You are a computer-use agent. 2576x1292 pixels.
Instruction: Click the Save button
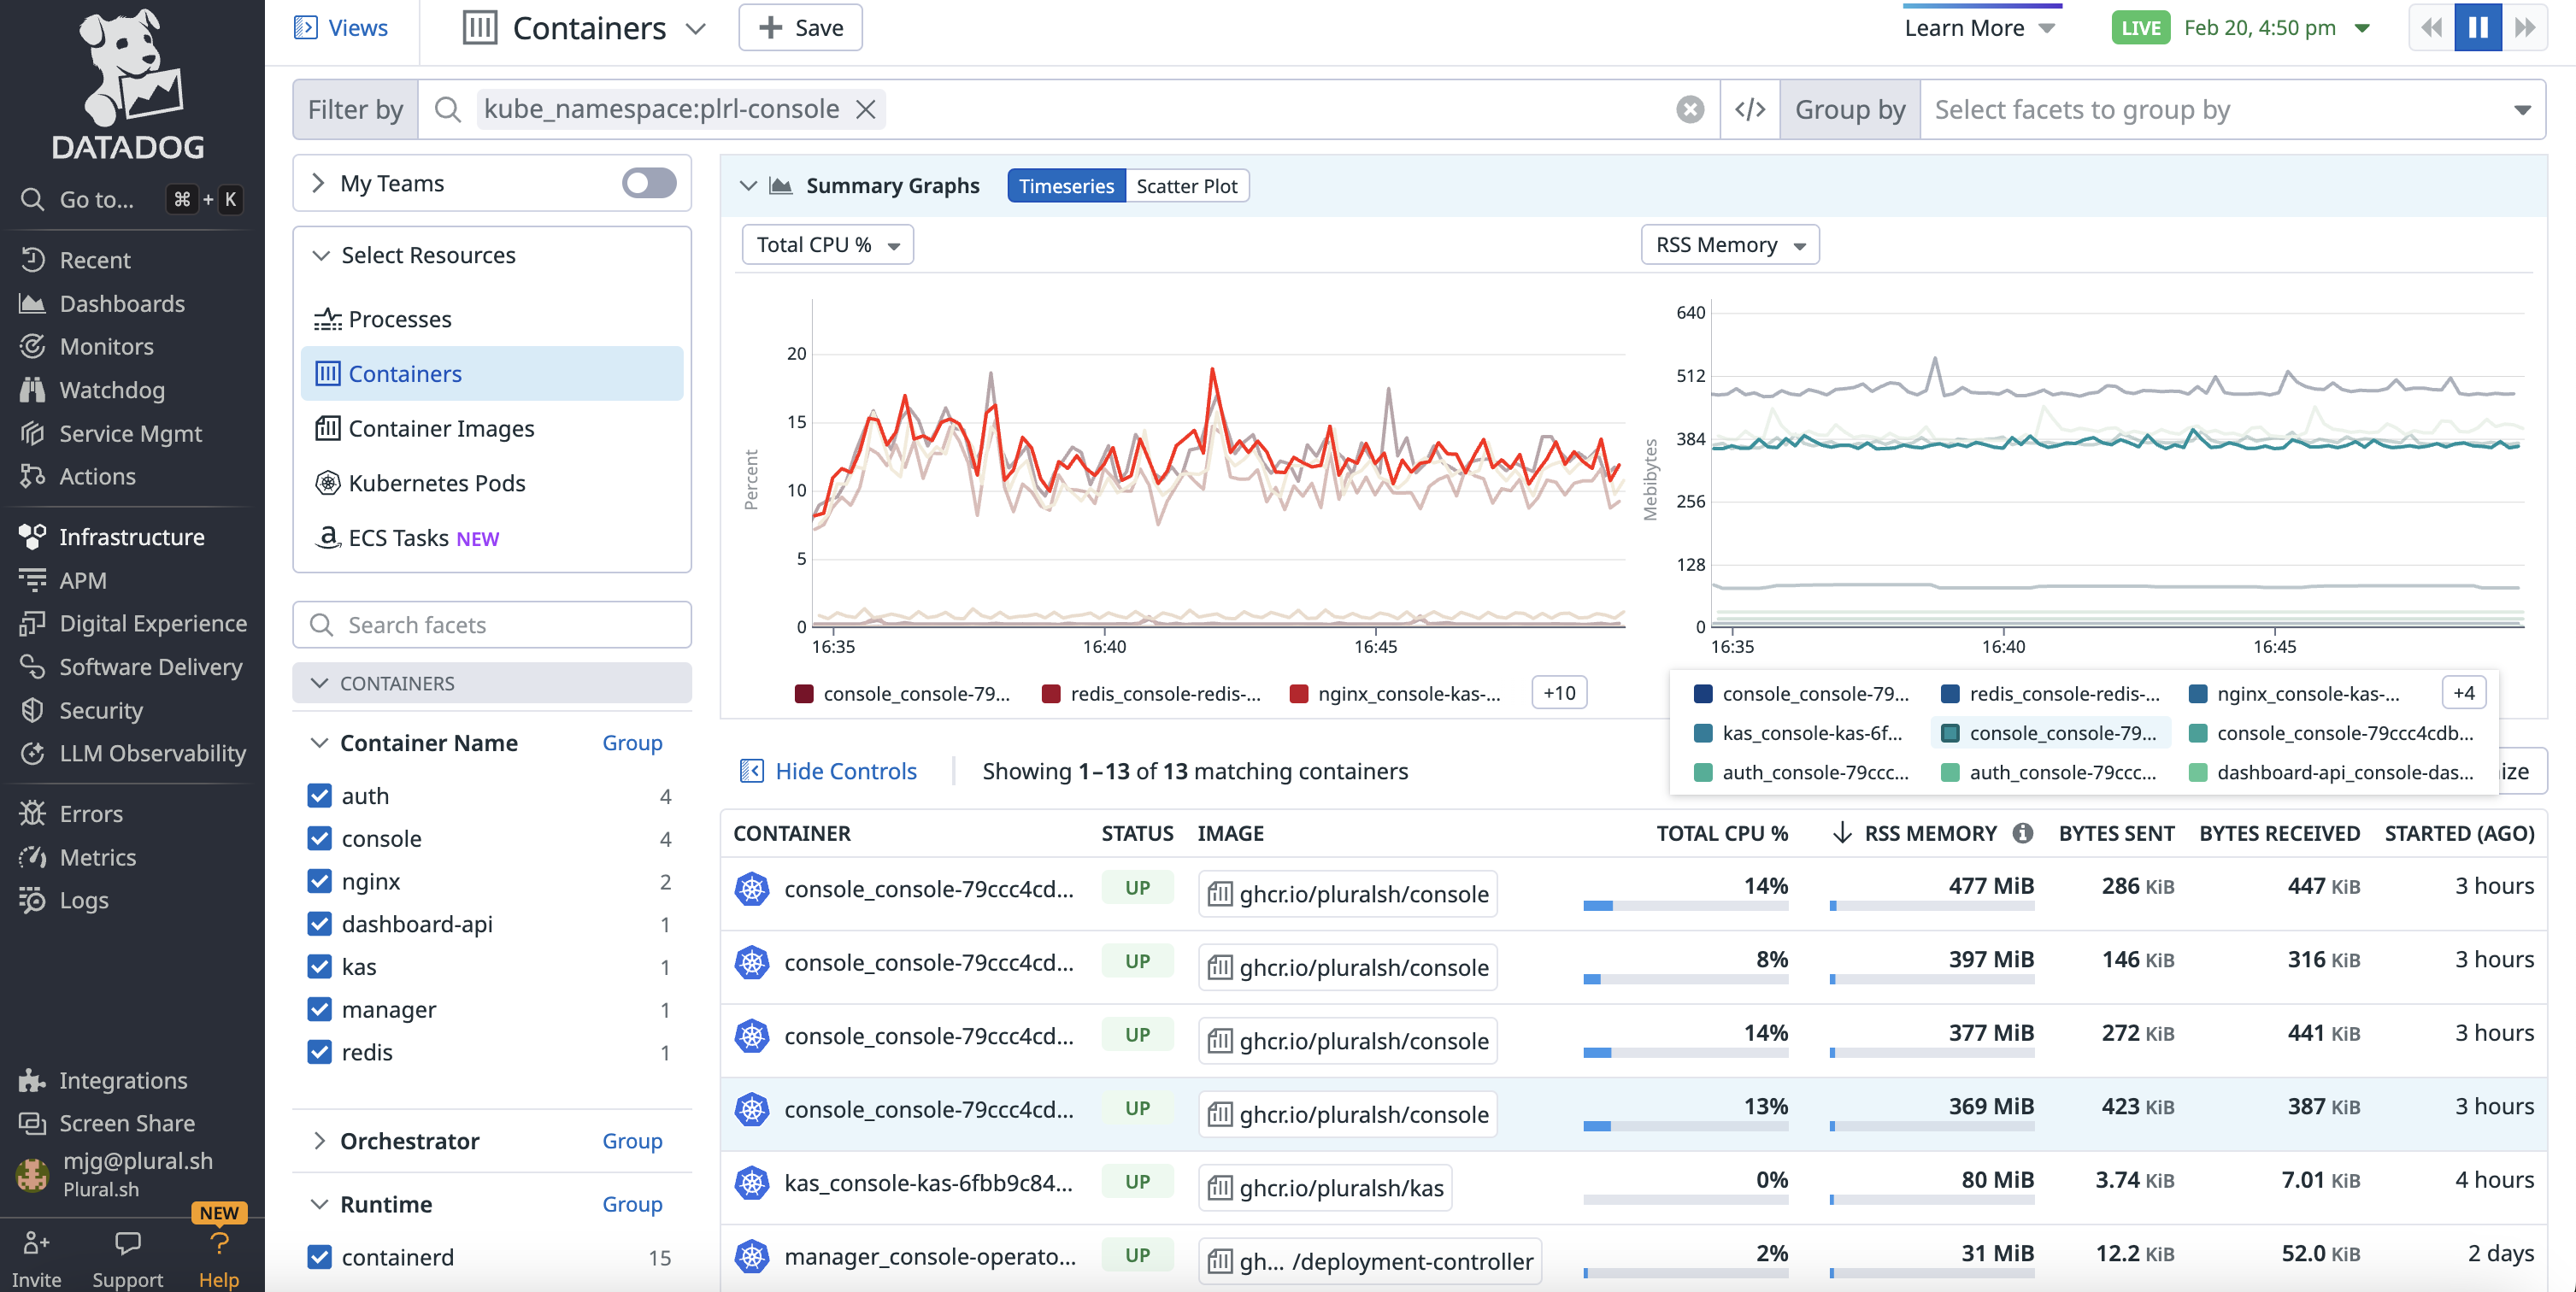point(800,28)
